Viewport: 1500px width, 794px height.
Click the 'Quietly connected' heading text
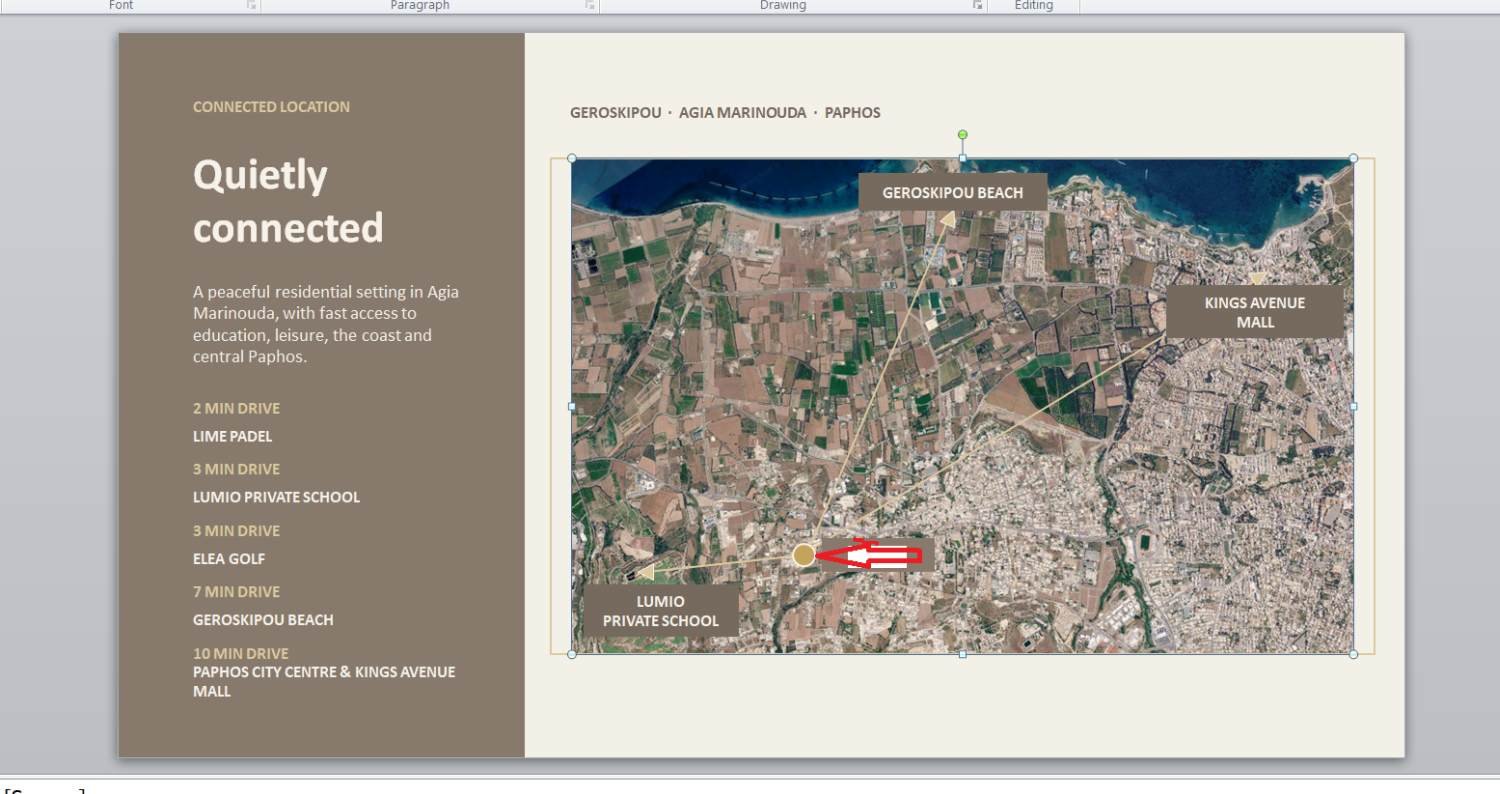(288, 201)
